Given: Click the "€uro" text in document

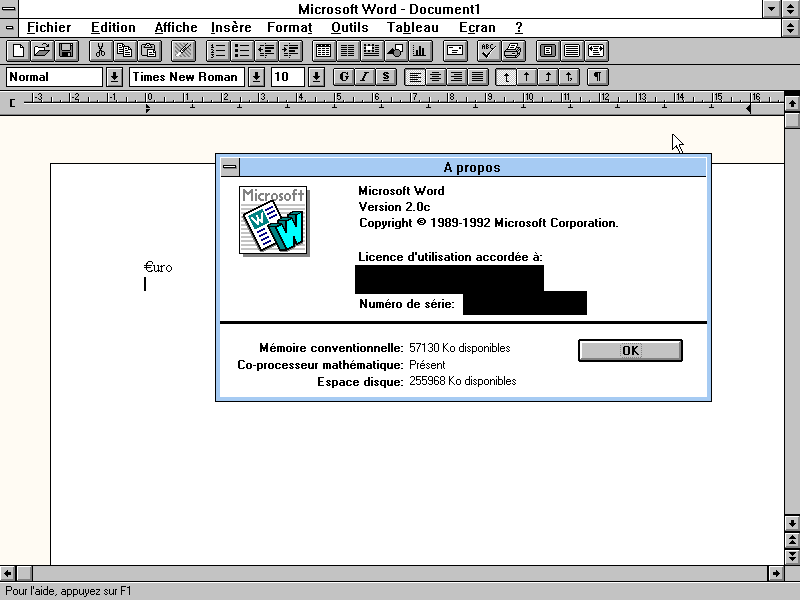Looking at the screenshot, I should pyautogui.click(x=158, y=267).
